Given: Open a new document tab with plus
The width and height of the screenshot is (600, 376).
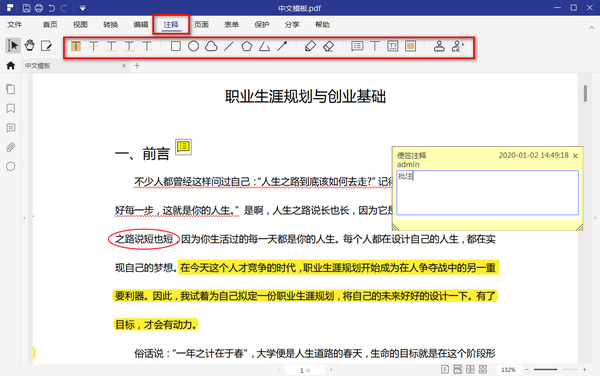Looking at the screenshot, I should [137, 66].
